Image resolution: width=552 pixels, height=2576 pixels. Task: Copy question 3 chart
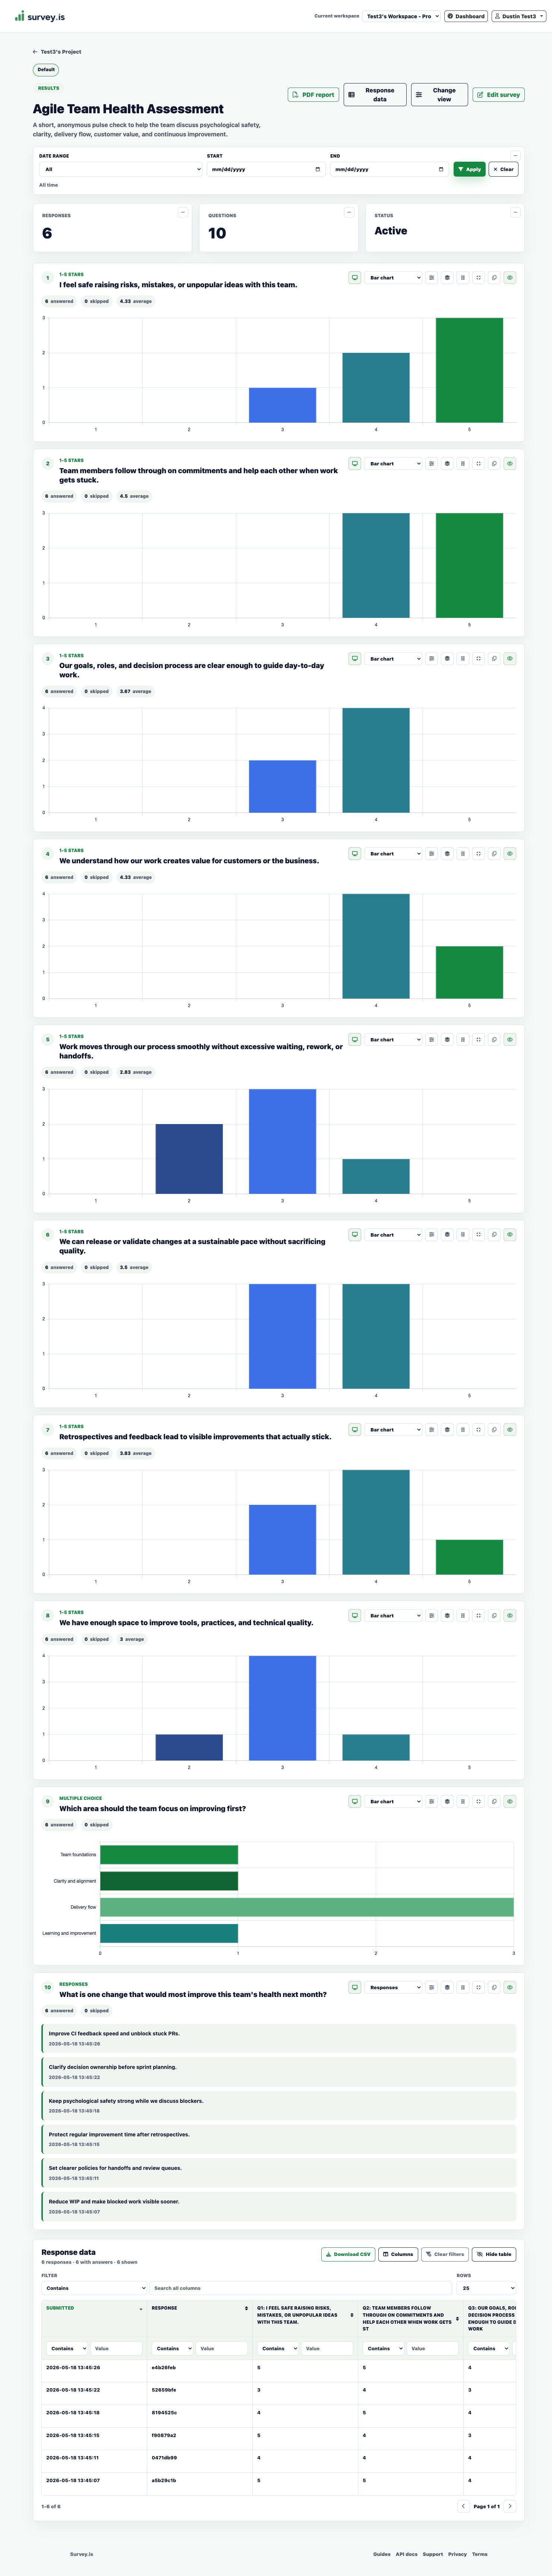(x=494, y=659)
